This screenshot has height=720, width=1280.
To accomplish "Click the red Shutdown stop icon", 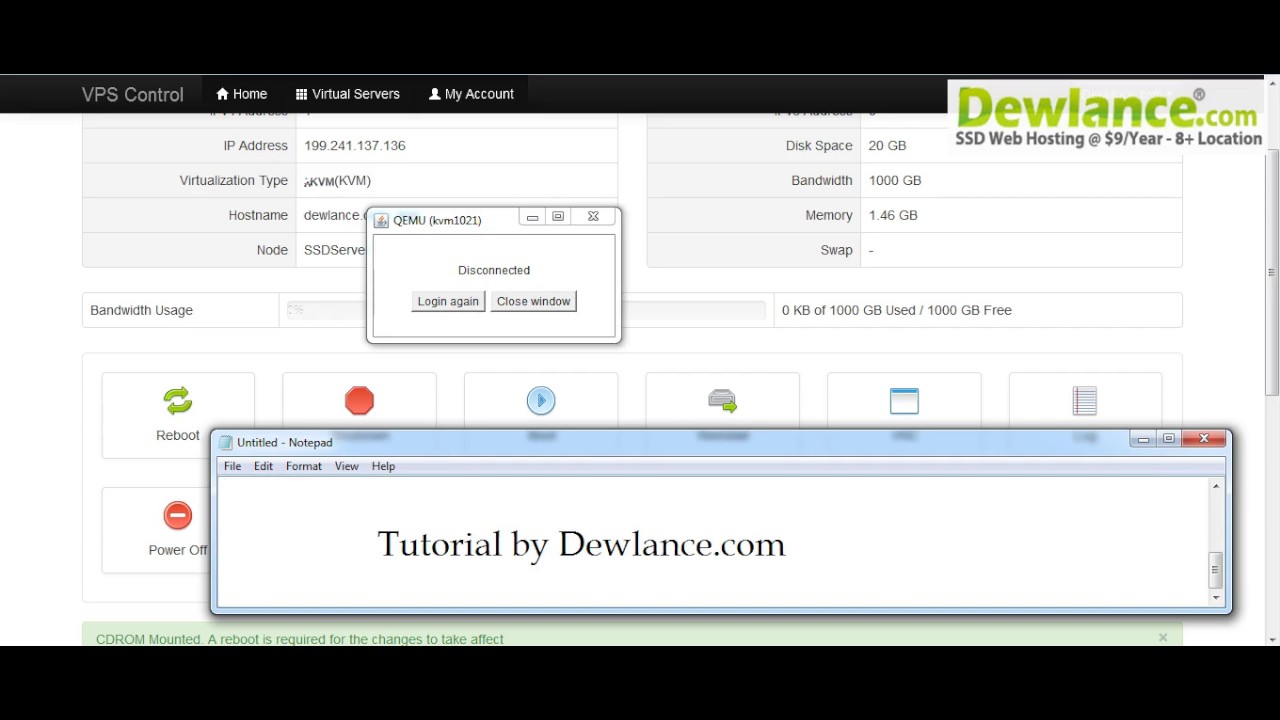I will click(x=359, y=401).
